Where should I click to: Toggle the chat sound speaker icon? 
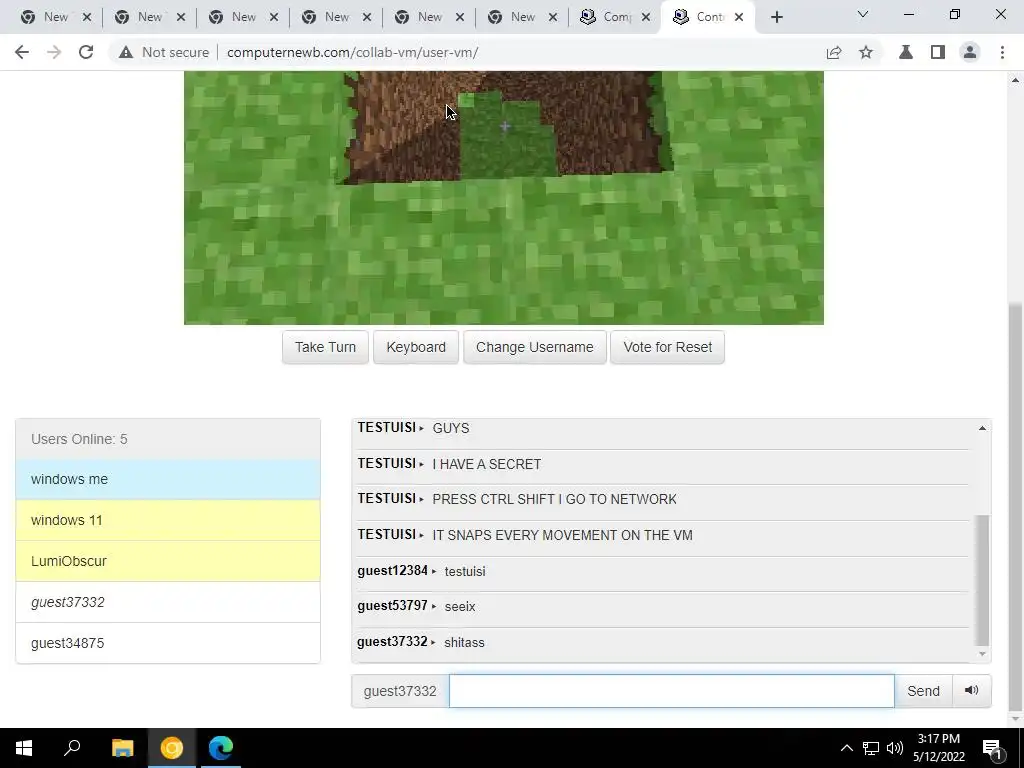click(972, 691)
